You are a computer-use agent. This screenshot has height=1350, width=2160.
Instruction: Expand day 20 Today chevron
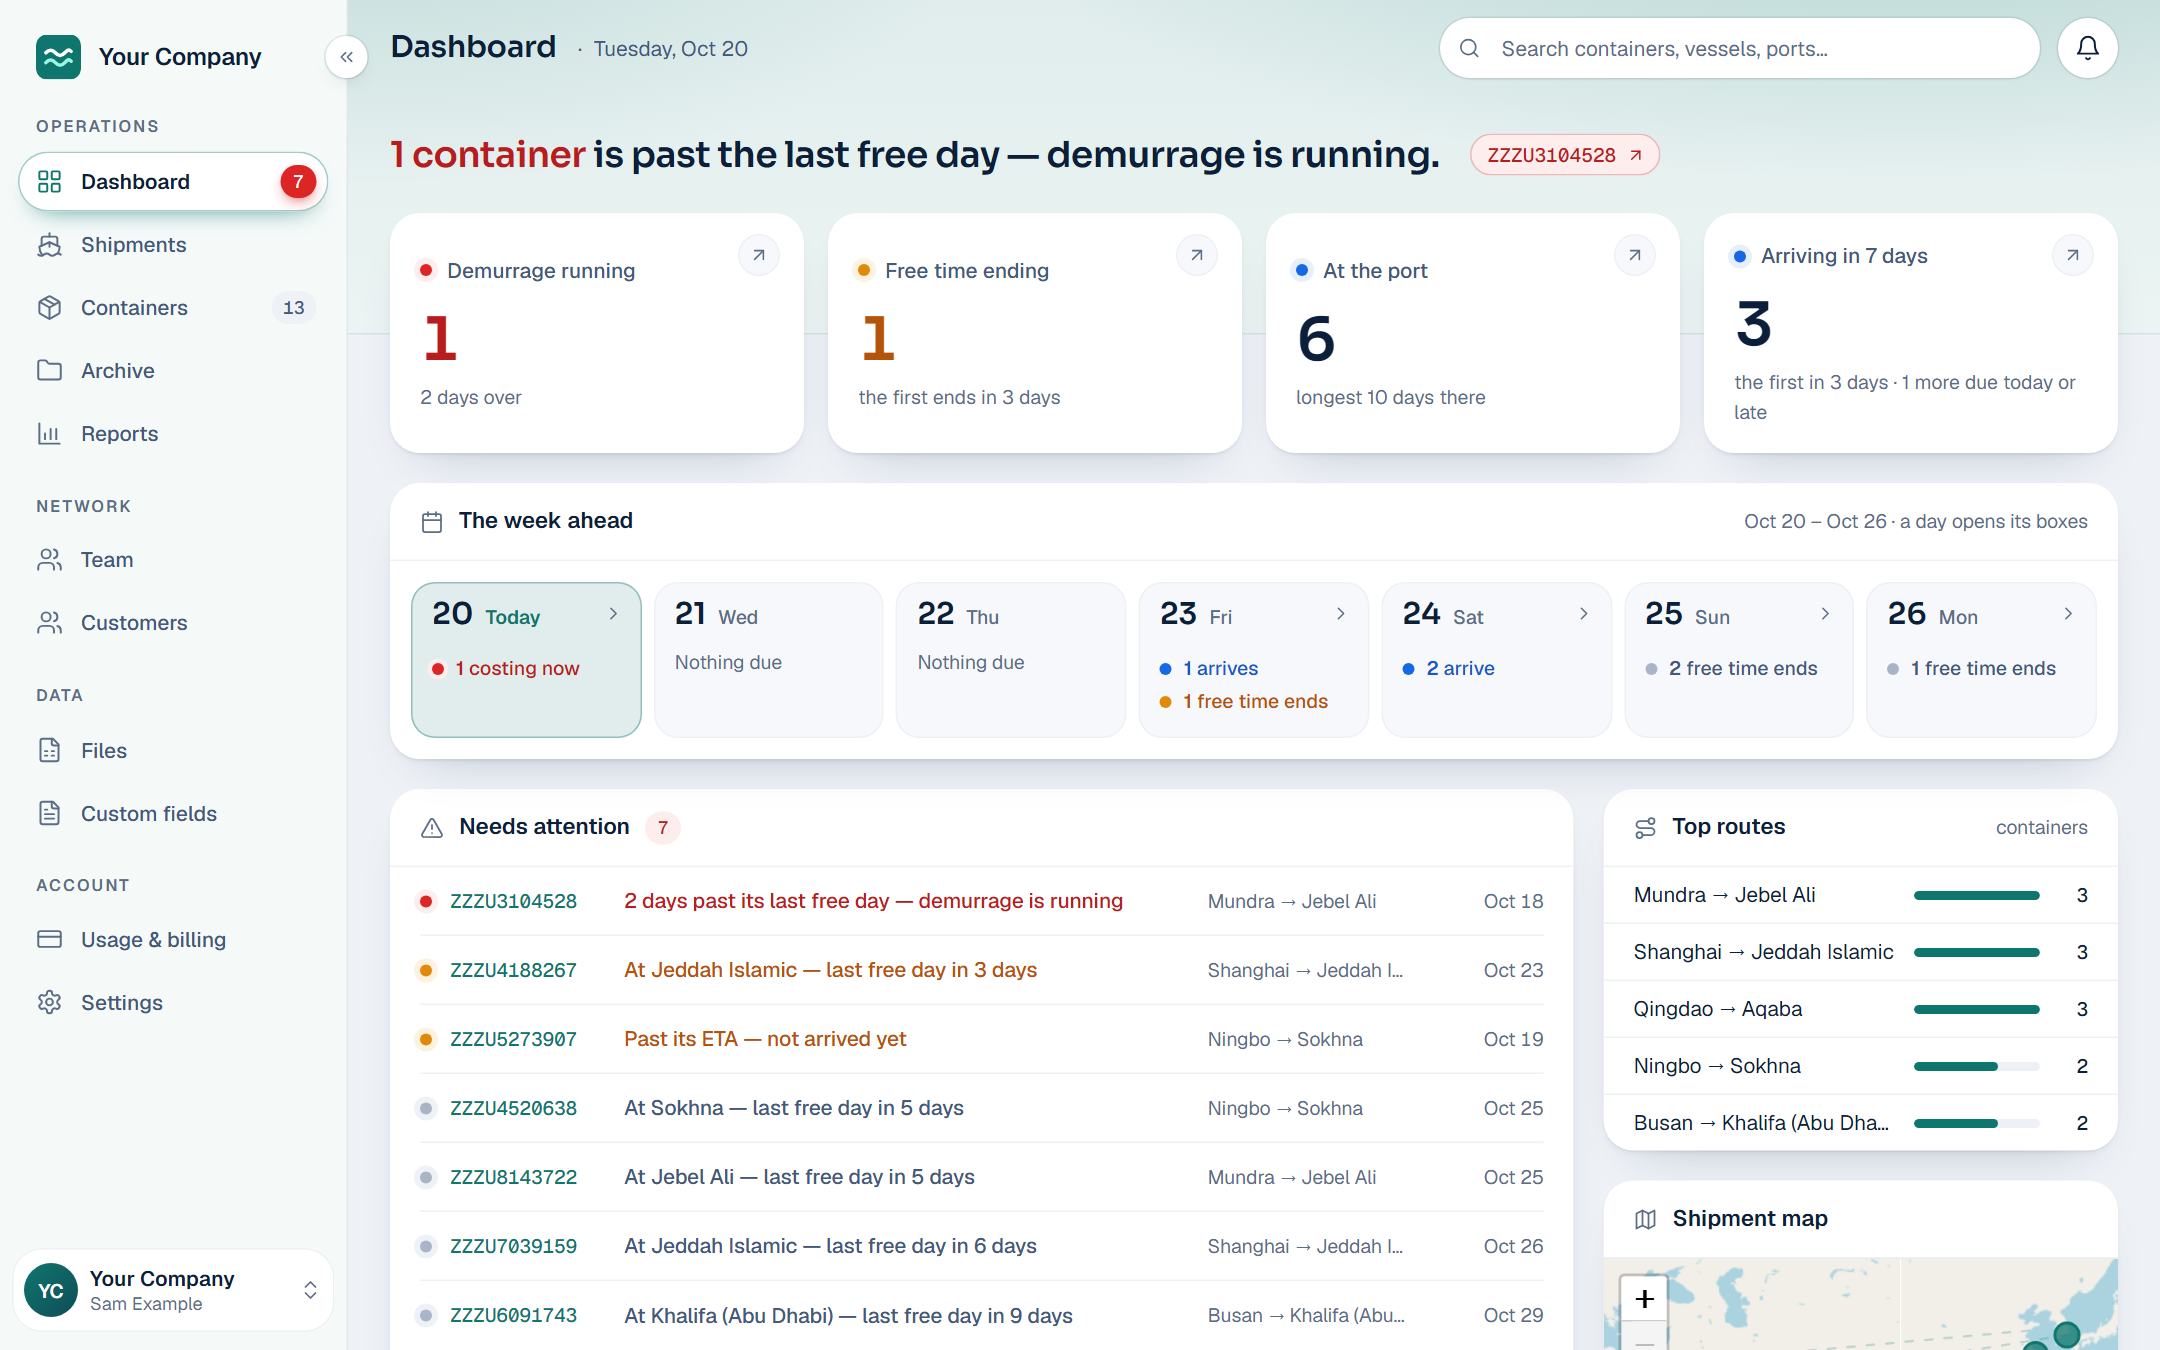point(613,614)
